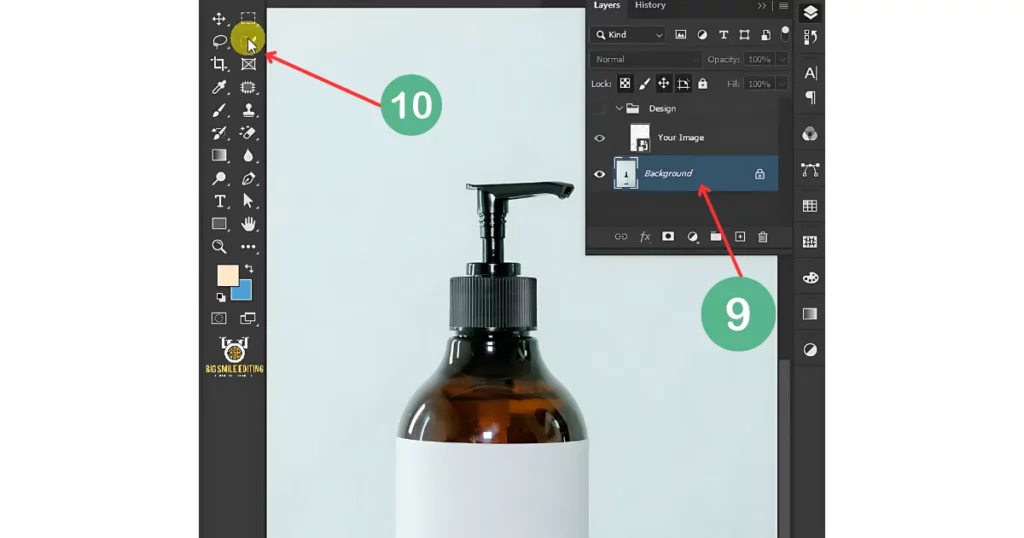
Task: Open the Paths panel icon
Action: click(x=810, y=170)
